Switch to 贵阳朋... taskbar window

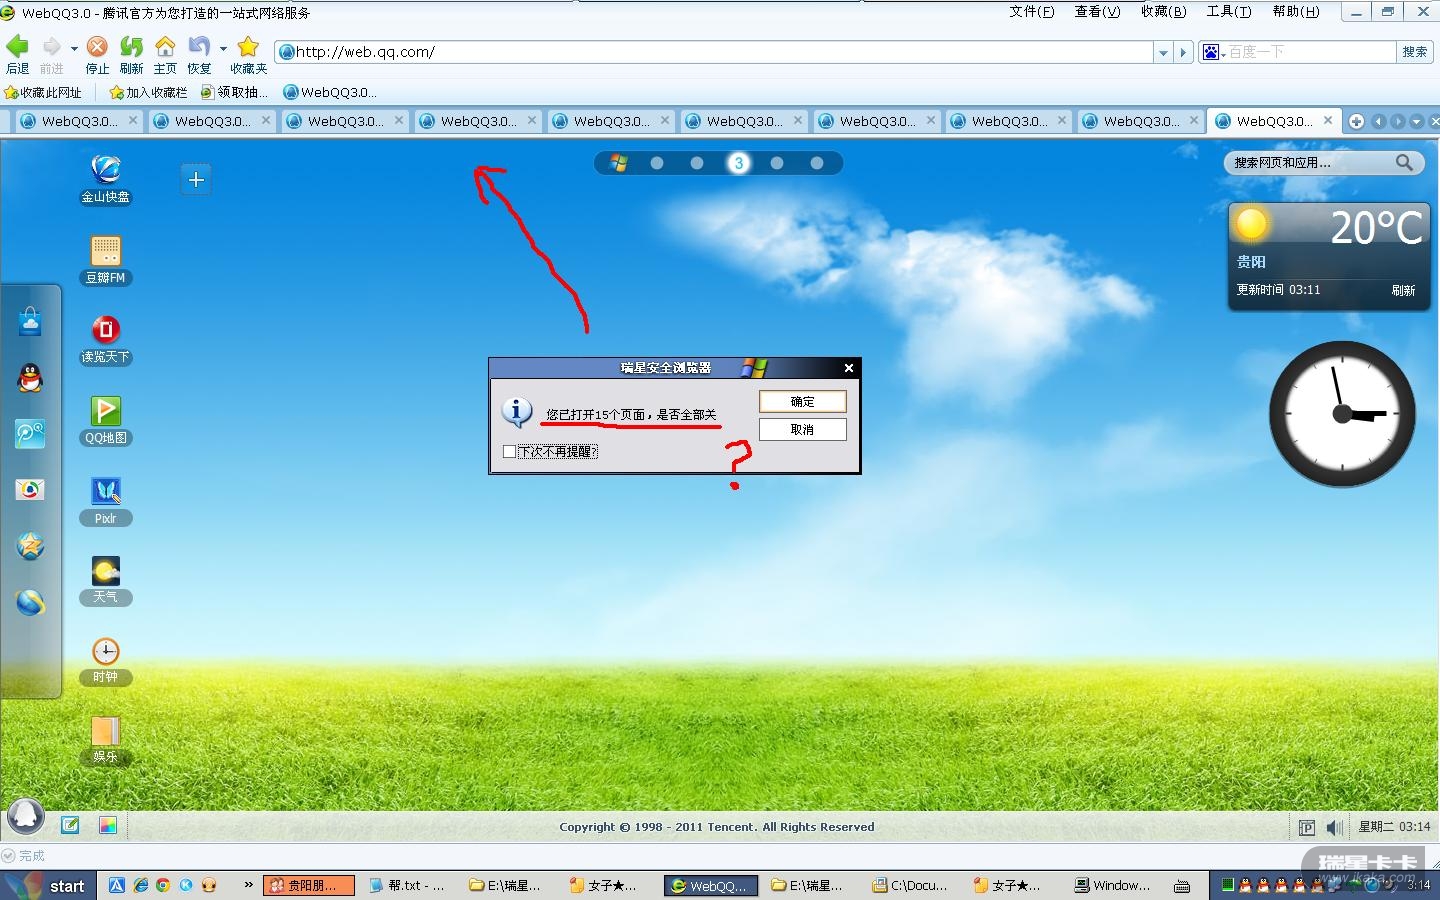pyautogui.click(x=309, y=885)
